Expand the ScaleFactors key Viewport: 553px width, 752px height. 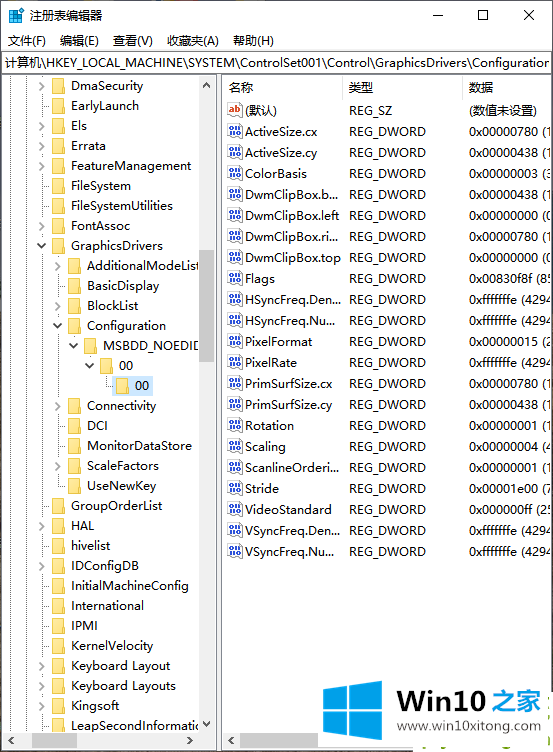click(58, 466)
